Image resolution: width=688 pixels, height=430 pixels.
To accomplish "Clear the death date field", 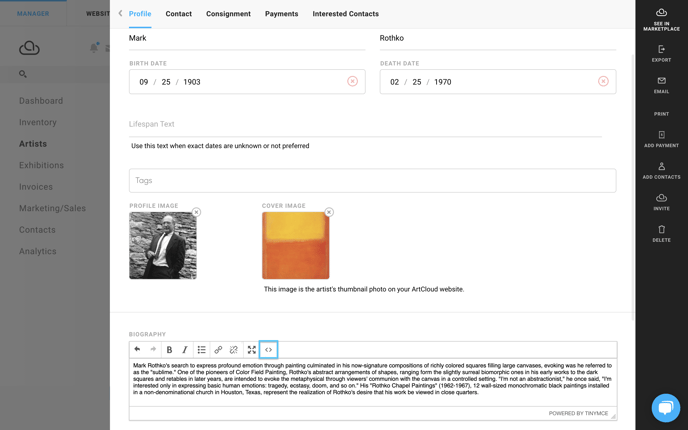I will 603,81.
